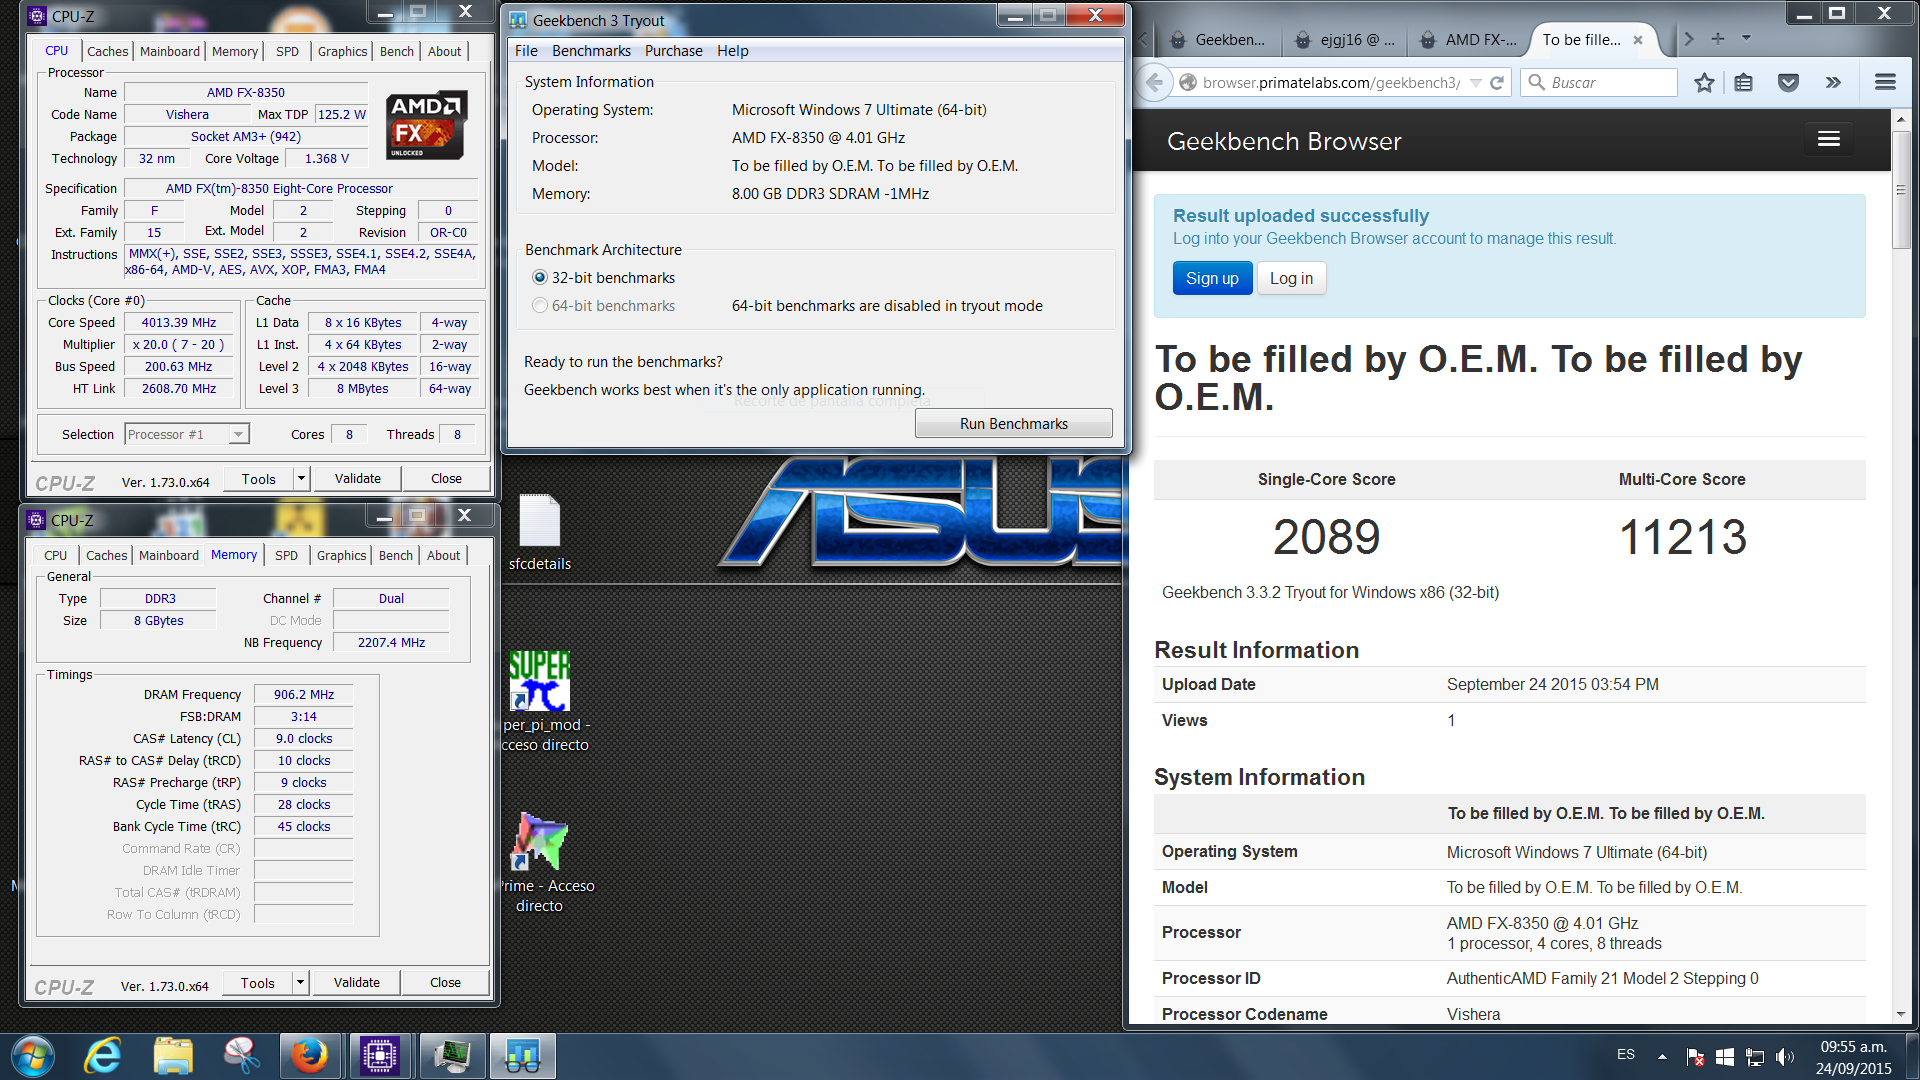The height and width of the screenshot is (1080, 1920).
Task: Save the page to Pocket
Action: (x=1788, y=82)
